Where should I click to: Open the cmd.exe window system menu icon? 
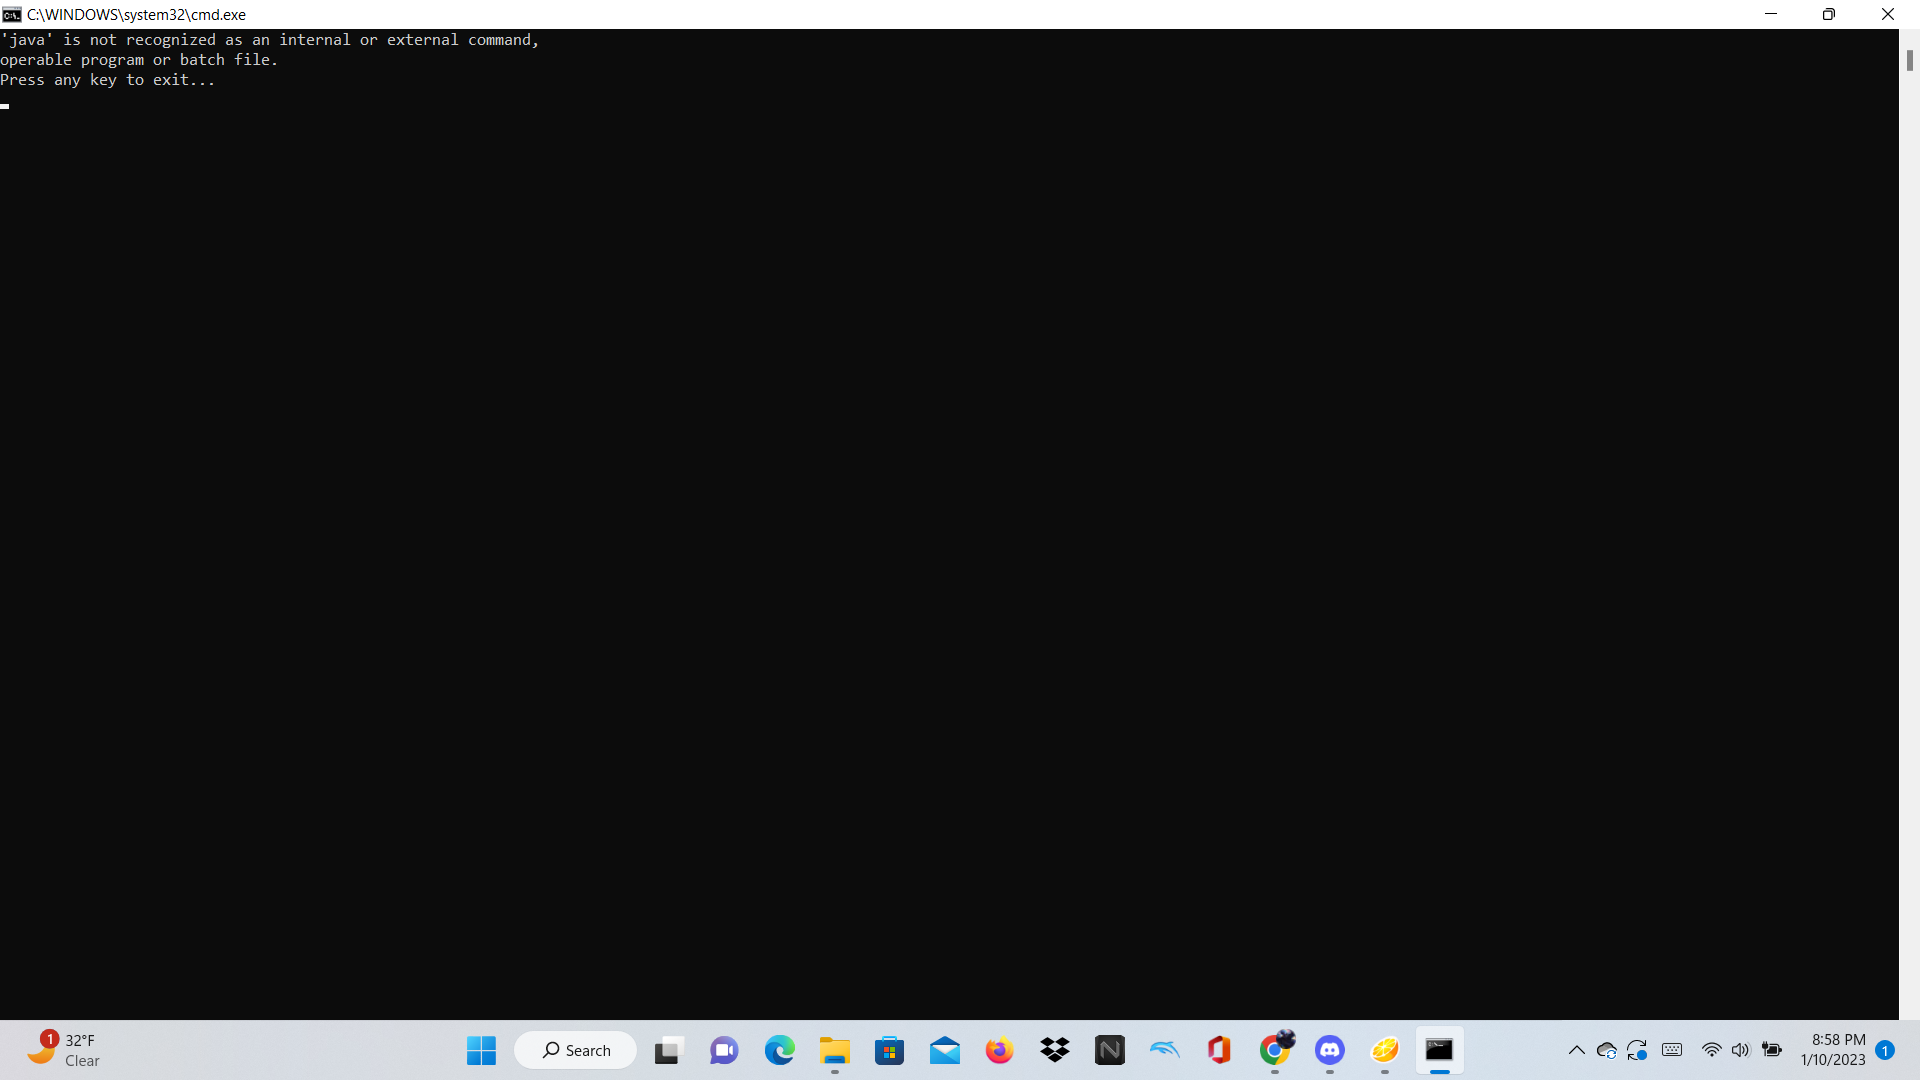point(12,14)
